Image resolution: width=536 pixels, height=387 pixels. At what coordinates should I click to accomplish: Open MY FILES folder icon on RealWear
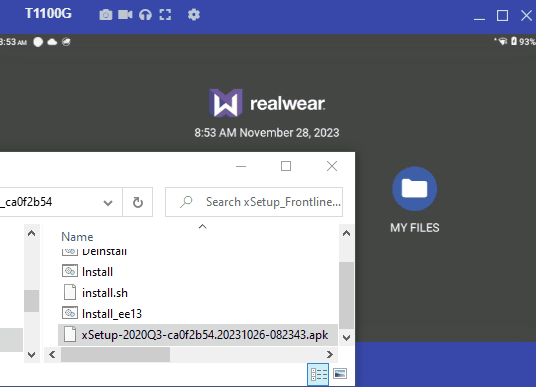pos(415,189)
